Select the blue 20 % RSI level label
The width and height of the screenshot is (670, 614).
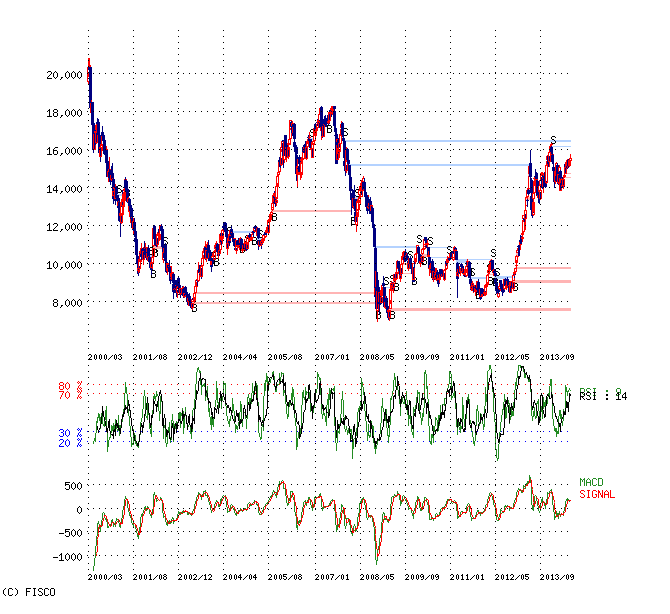coord(70,443)
